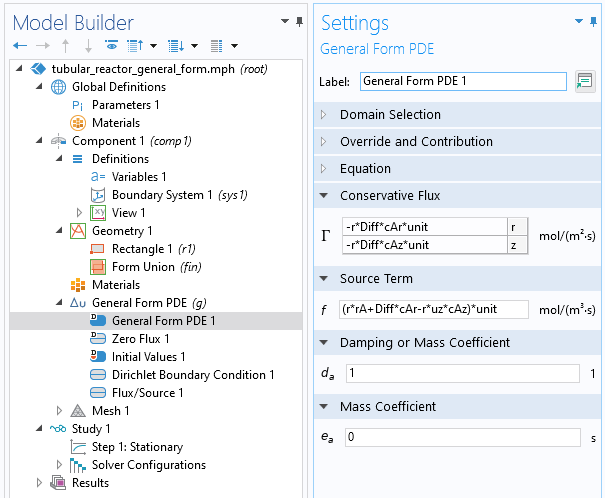Select the View 1 icon
The width and height of the screenshot is (605, 498).
pyautogui.click(x=98, y=213)
